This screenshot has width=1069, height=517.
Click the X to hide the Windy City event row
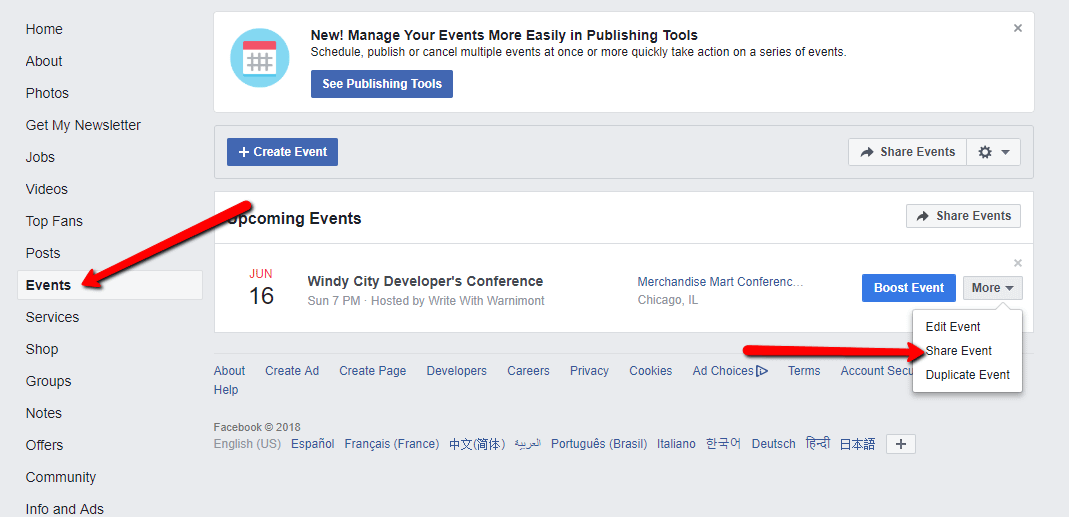click(x=1018, y=263)
